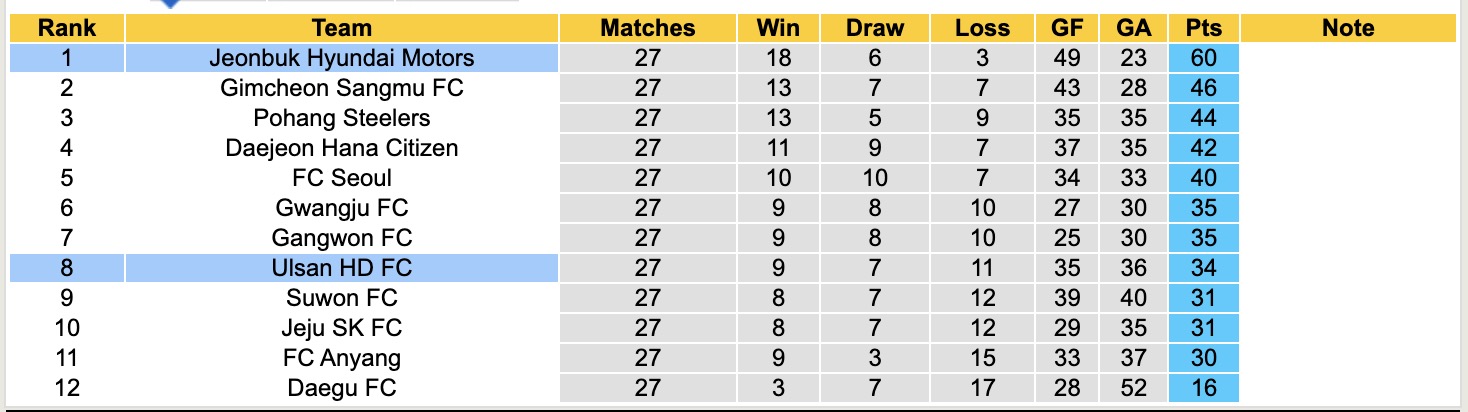Image resolution: width=1468 pixels, height=412 pixels.
Task: Open the Suwon FC team entry
Action: coord(342,298)
